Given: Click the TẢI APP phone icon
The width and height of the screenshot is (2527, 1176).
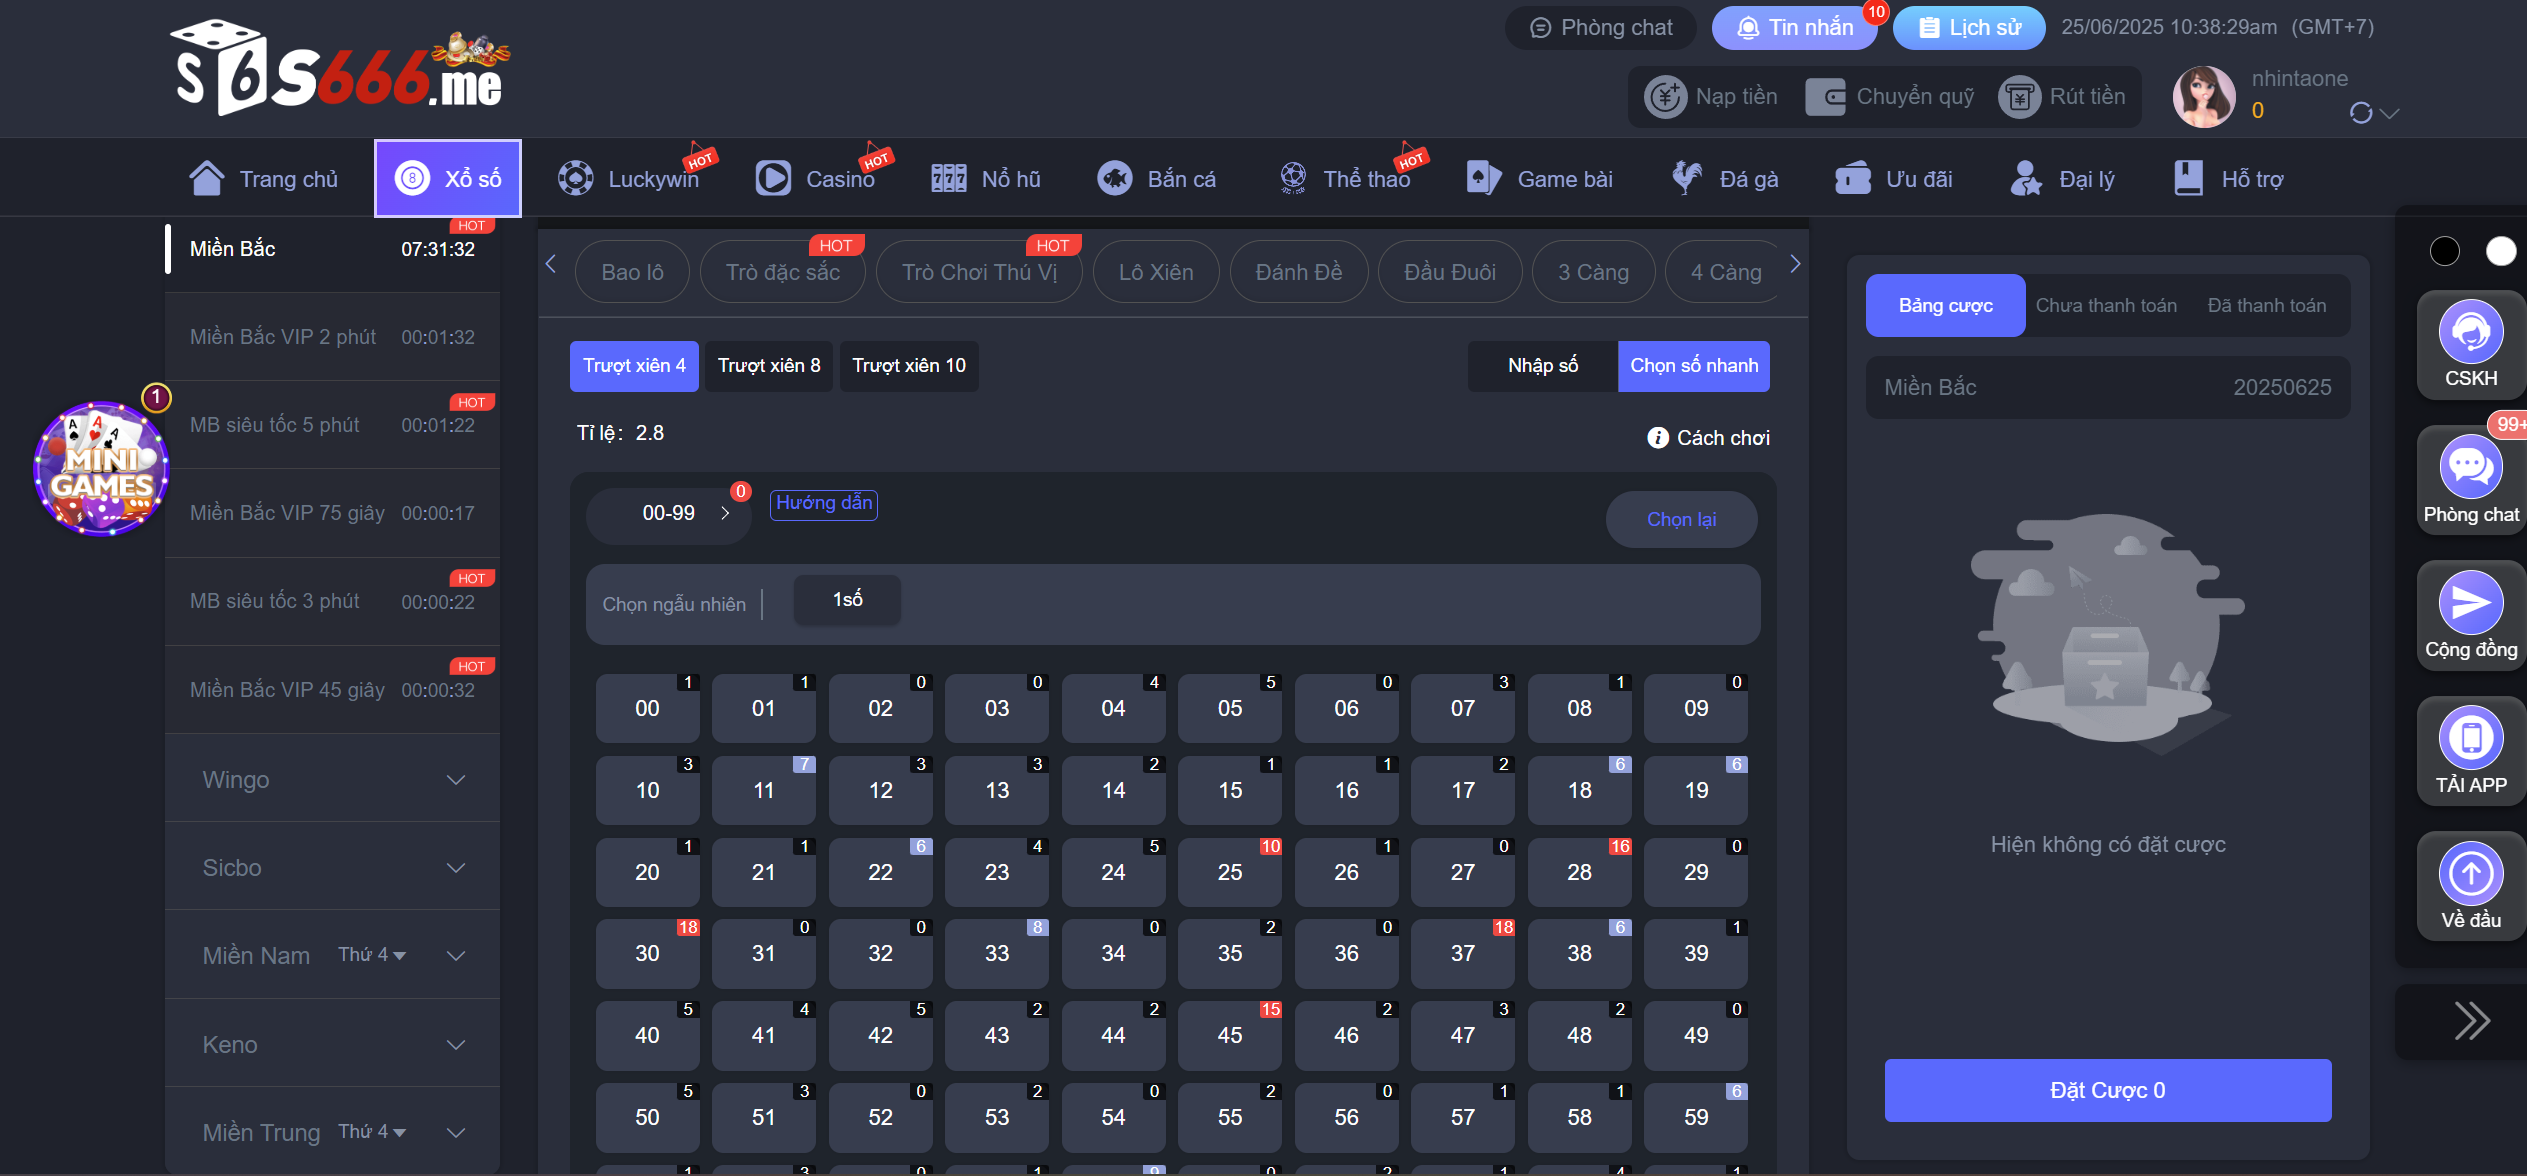Looking at the screenshot, I should tap(2470, 738).
